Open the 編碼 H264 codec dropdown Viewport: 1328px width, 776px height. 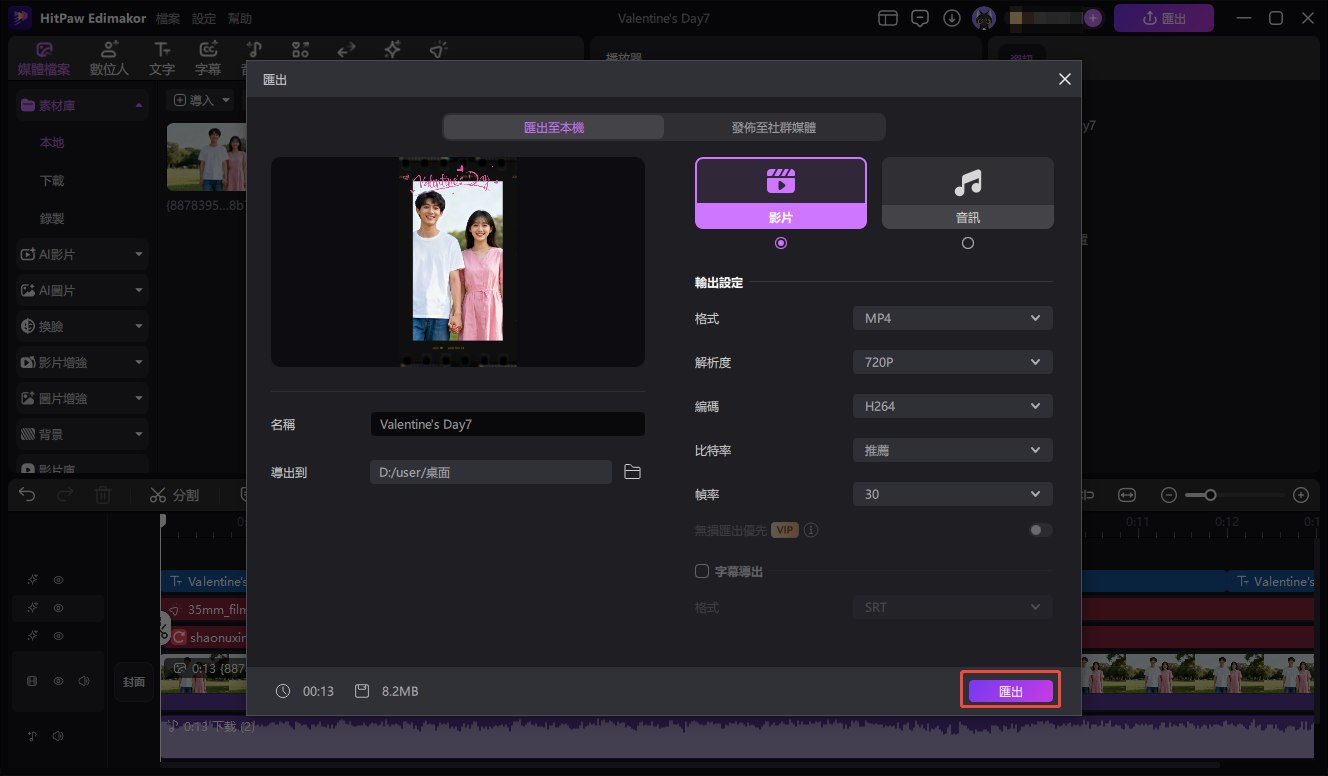click(x=952, y=406)
